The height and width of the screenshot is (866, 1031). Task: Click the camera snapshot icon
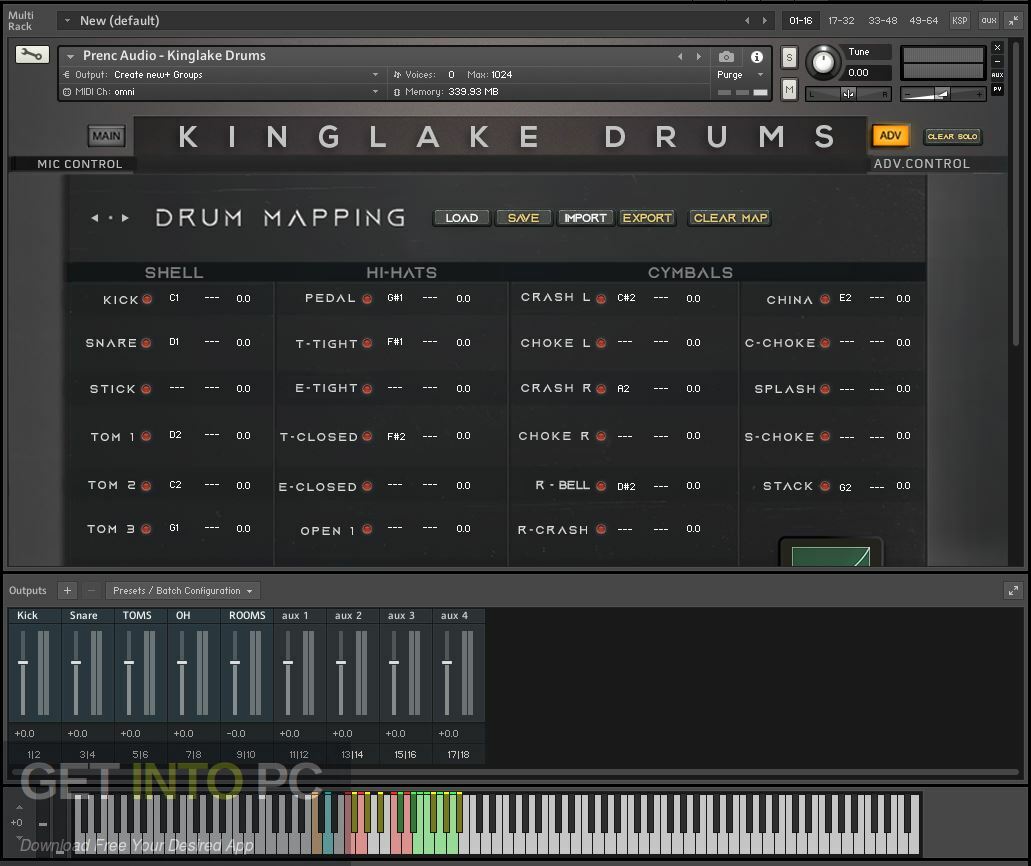pyautogui.click(x=727, y=57)
